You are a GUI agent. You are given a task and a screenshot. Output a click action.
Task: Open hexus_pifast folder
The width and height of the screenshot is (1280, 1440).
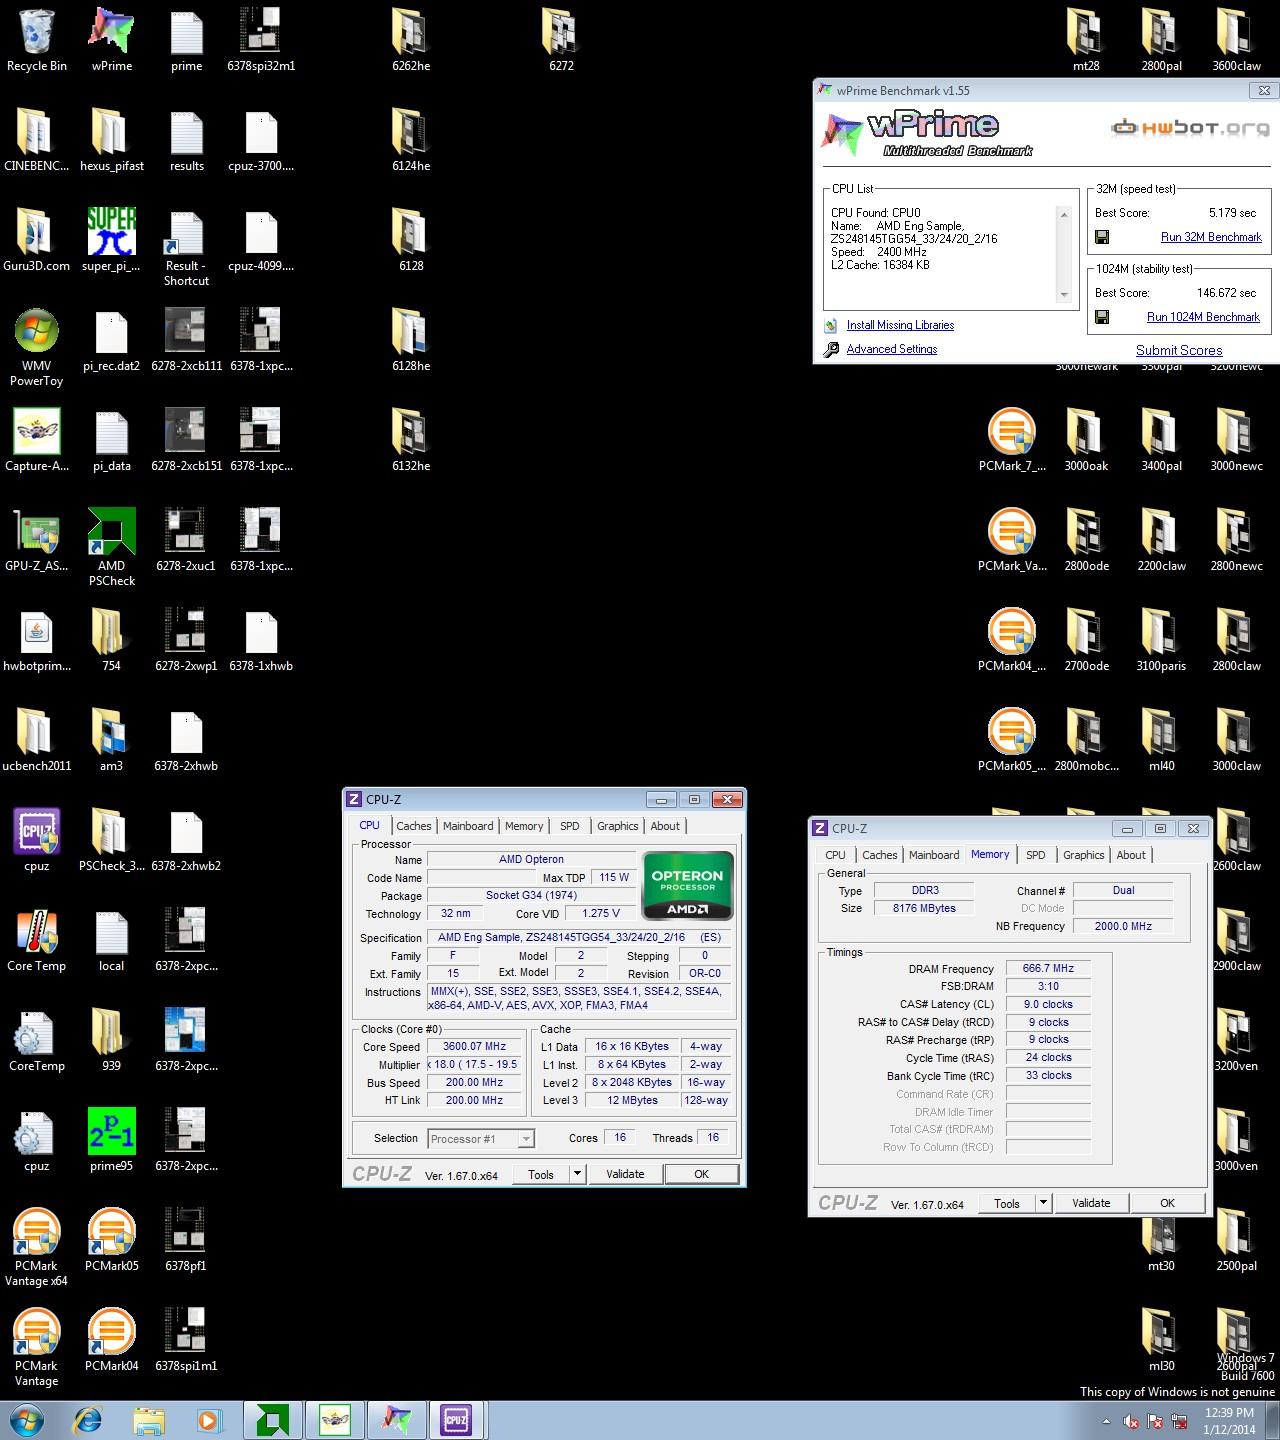111,140
